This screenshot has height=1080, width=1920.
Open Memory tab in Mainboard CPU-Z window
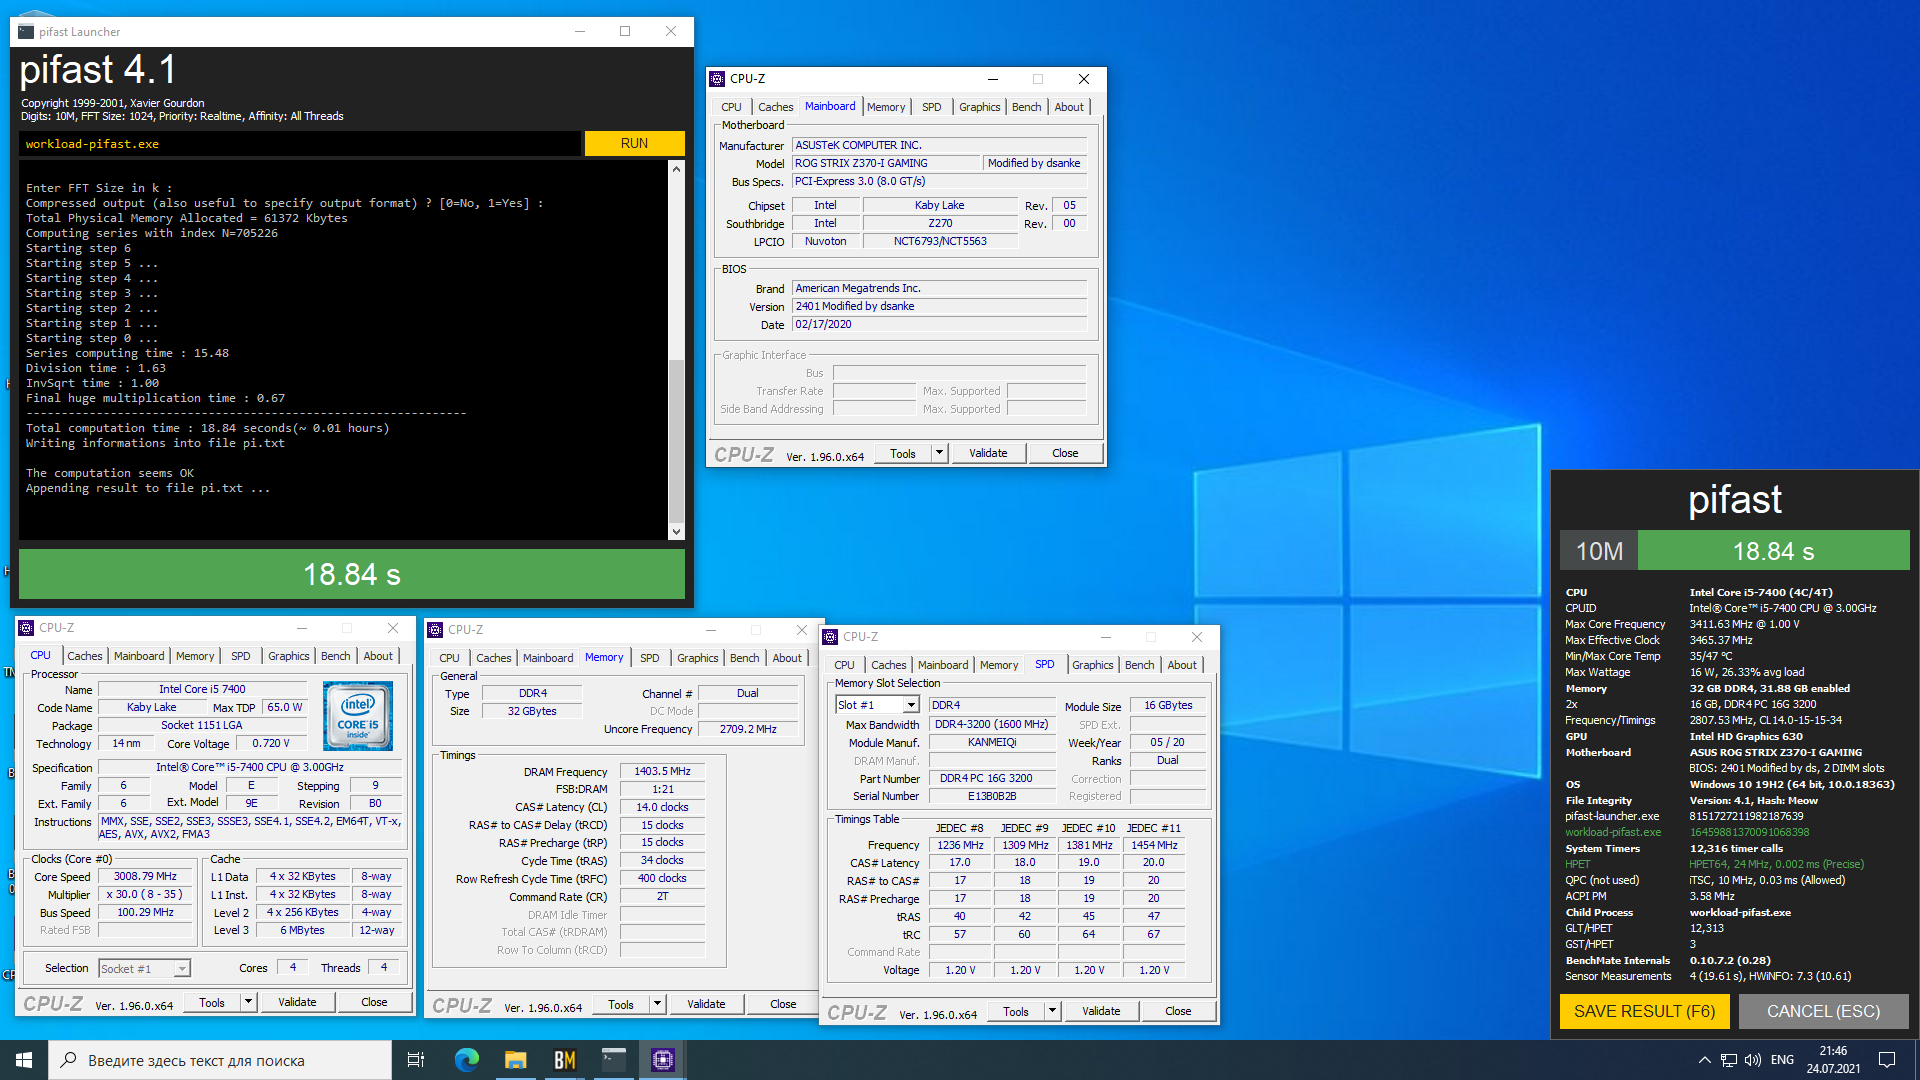pyautogui.click(x=886, y=107)
